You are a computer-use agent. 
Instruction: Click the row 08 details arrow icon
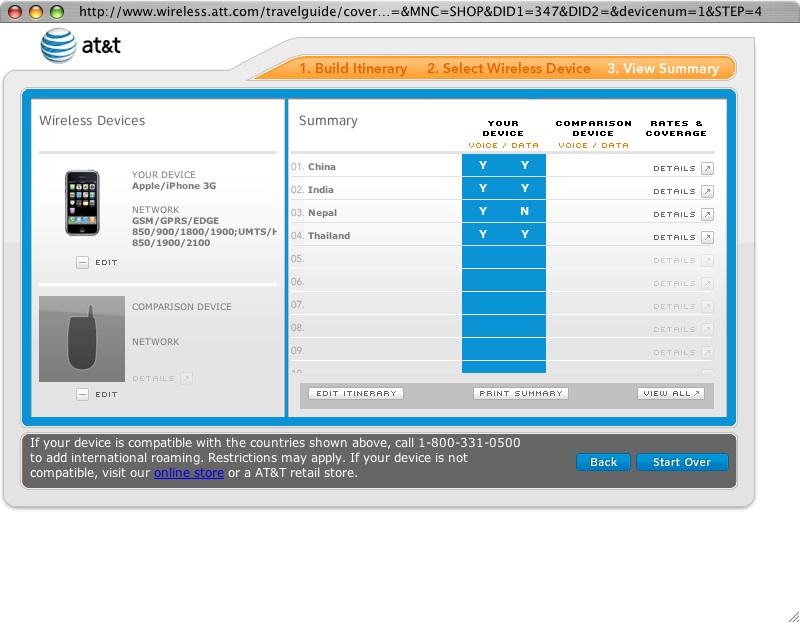coord(707,329)
